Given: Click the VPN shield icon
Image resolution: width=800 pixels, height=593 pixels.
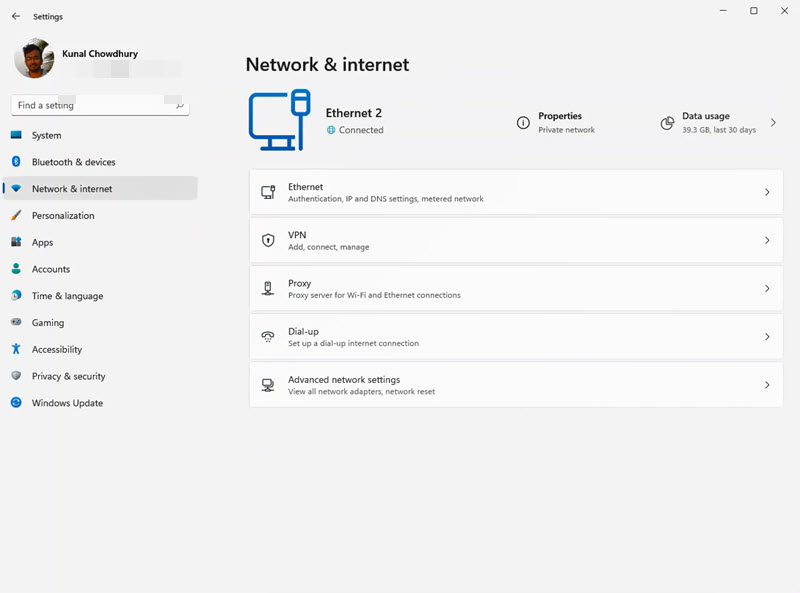Looking at the screenshot, I should (x=268, y=240).
